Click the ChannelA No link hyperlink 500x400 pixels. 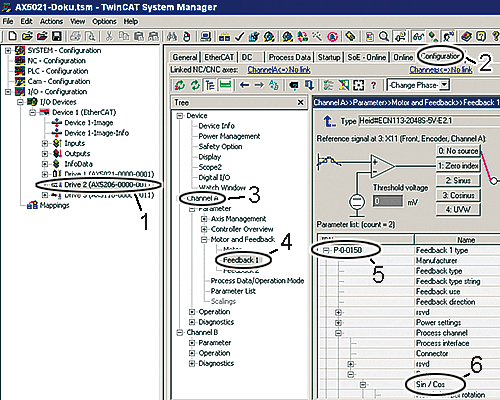279,70
